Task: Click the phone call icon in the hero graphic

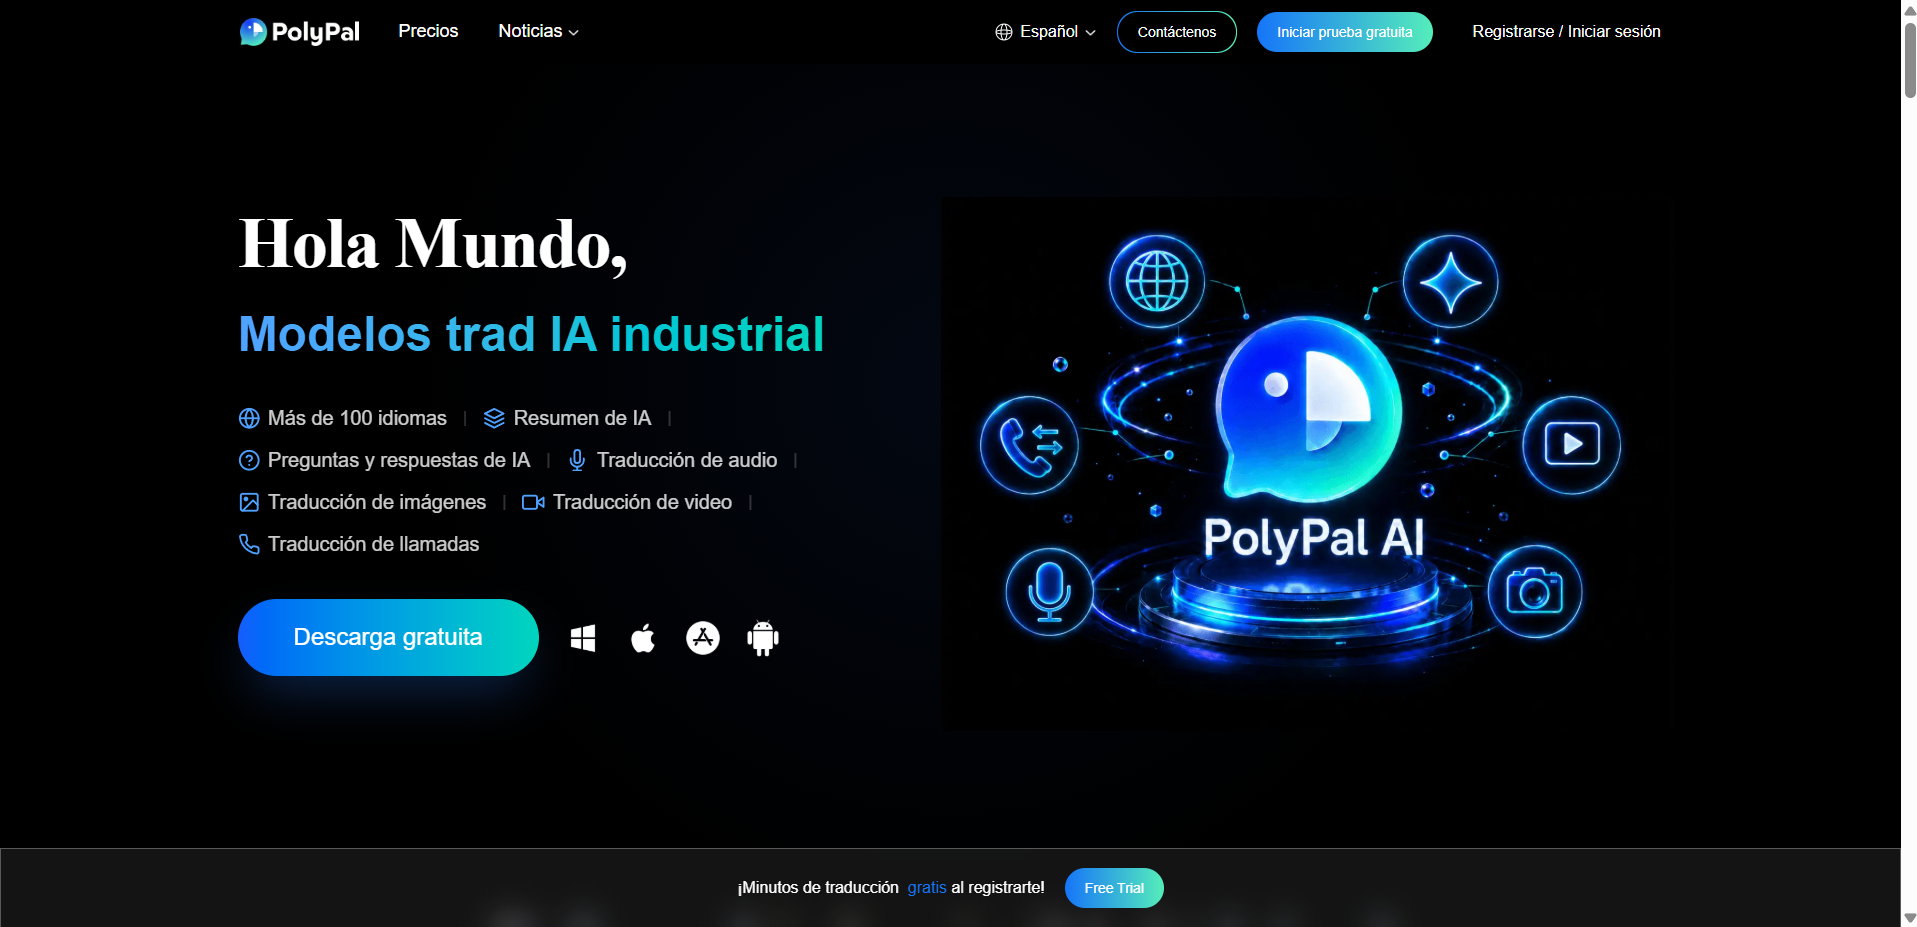Action: (1029, 445)
